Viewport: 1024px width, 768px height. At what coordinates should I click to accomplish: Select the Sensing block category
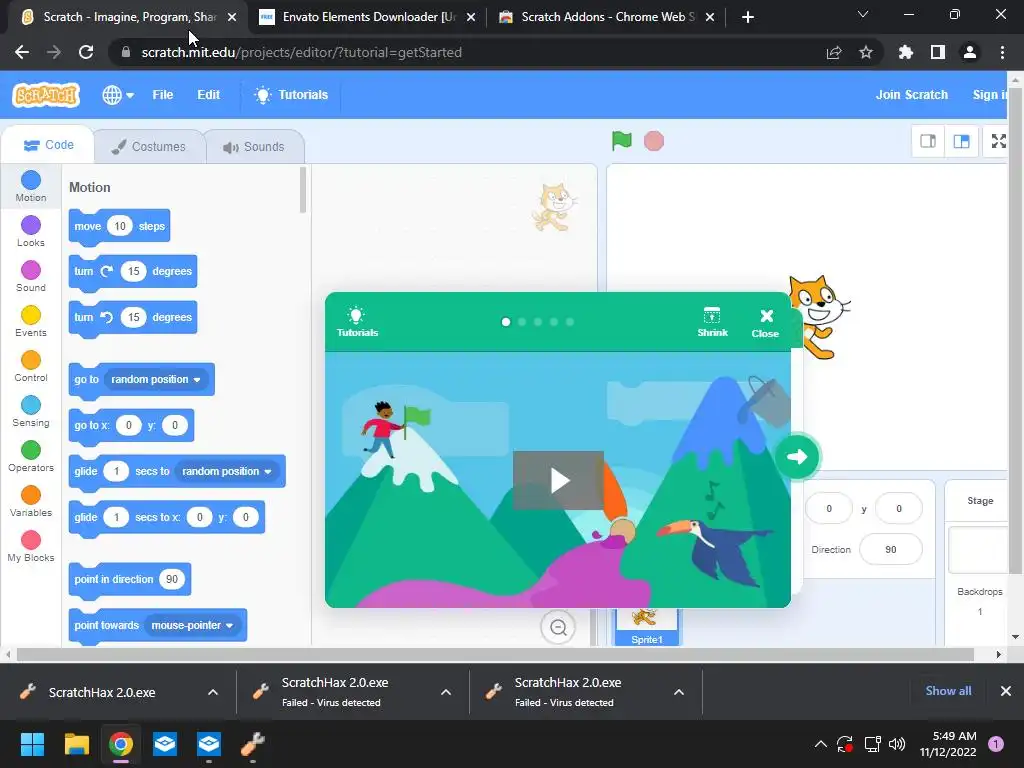pos(31,412)
